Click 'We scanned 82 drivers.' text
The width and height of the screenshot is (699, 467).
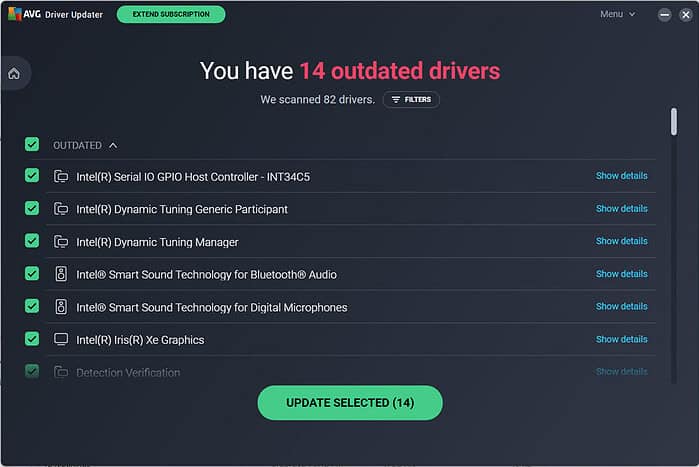[x=317, y=99]
